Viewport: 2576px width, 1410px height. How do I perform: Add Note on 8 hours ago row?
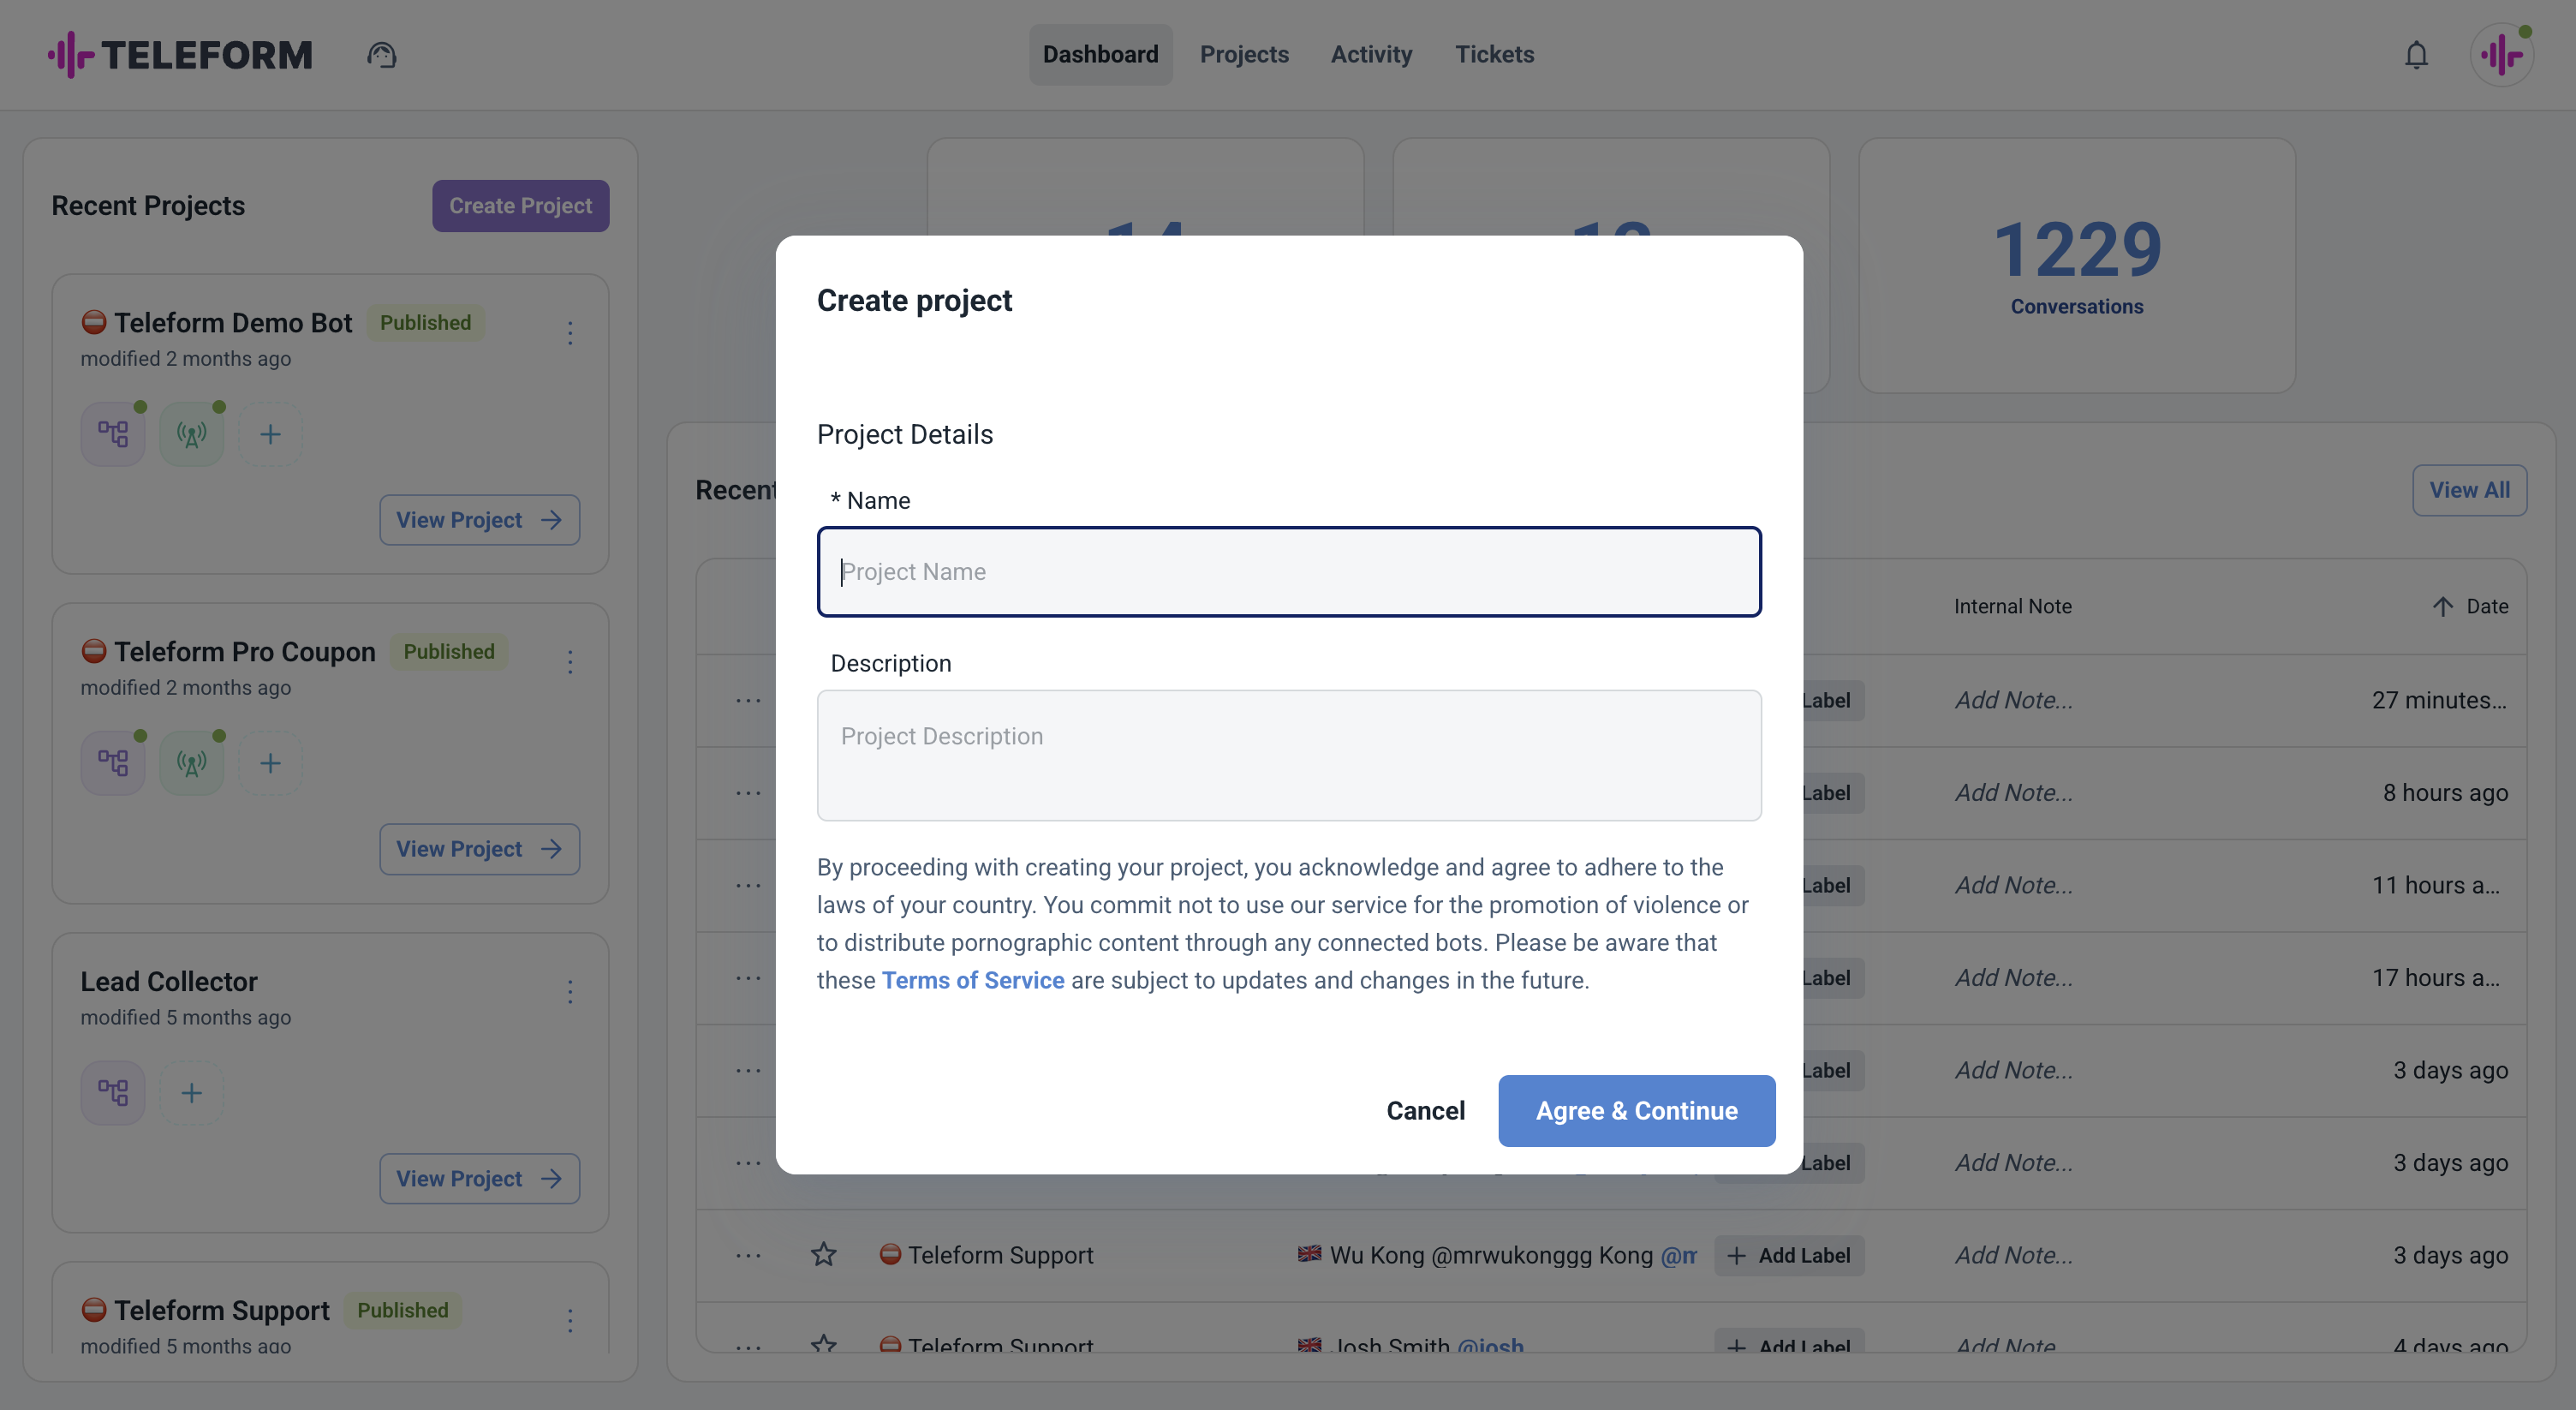pos(2014,792)
